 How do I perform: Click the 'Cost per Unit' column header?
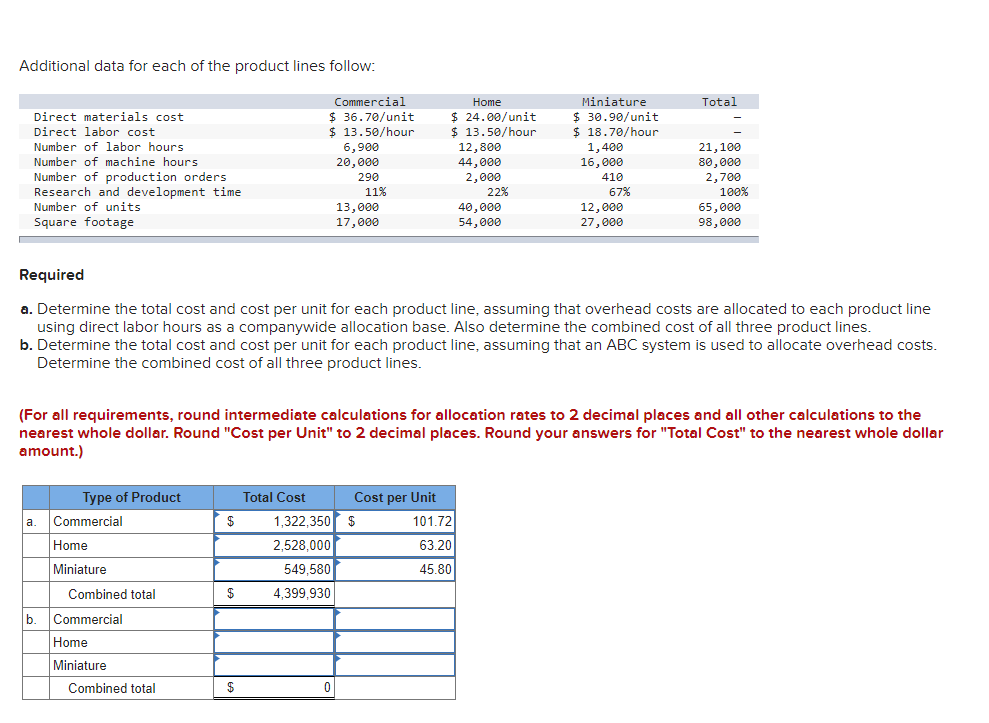[395, 497]
